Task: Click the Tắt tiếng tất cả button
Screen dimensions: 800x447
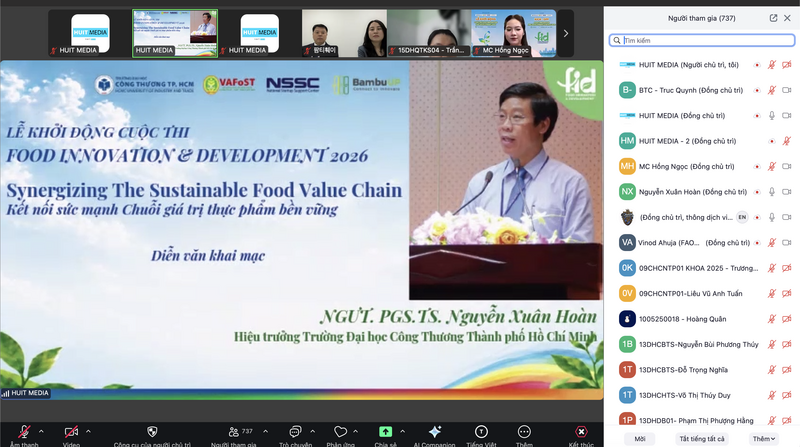Action: 702,439
